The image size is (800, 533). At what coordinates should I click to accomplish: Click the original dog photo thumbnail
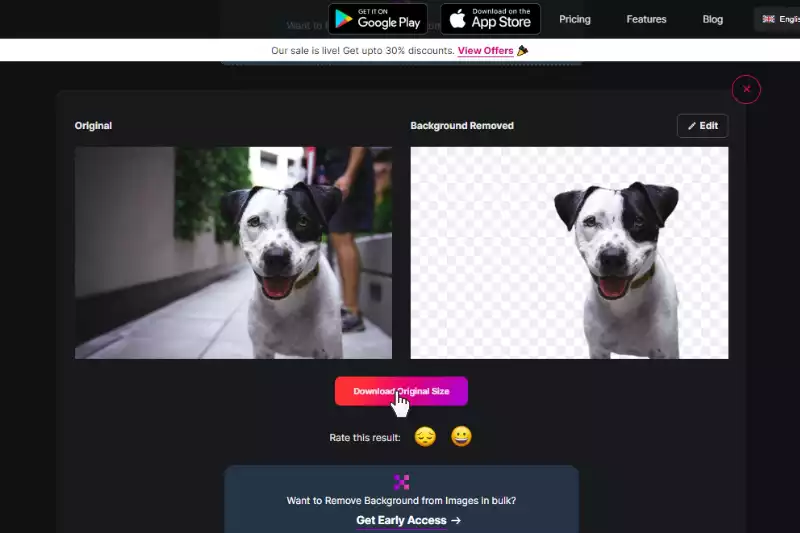click(x=233, y=253)
